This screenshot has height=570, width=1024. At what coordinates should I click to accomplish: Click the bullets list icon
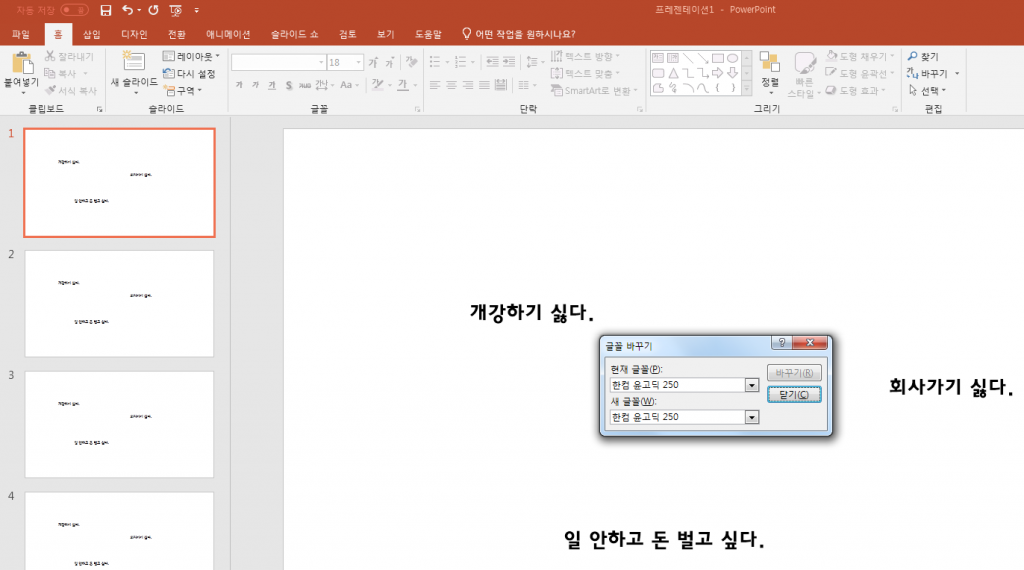tap(435, 62)
